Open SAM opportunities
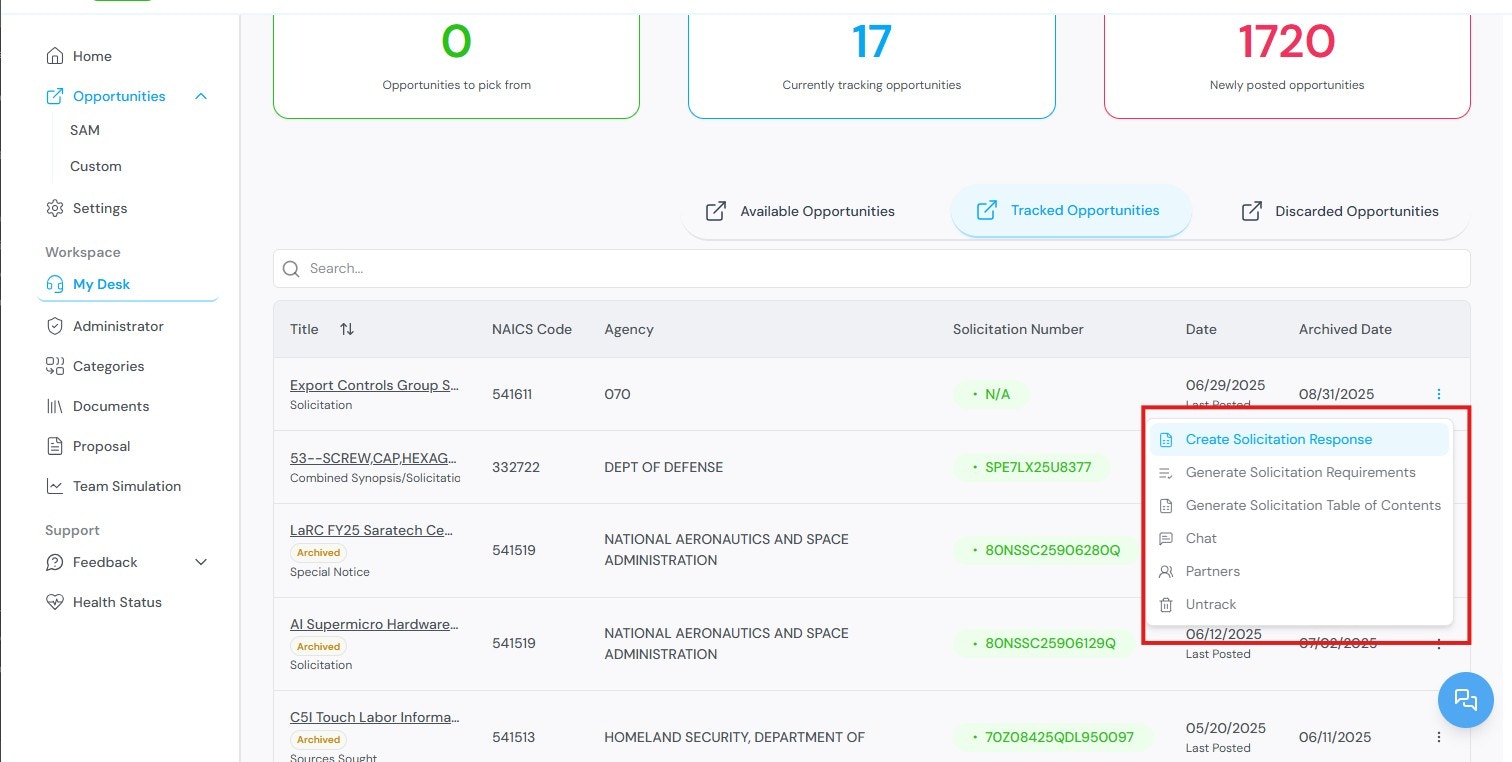The width and height of the screenshot is (1512, 762). [x=85, y=130]
